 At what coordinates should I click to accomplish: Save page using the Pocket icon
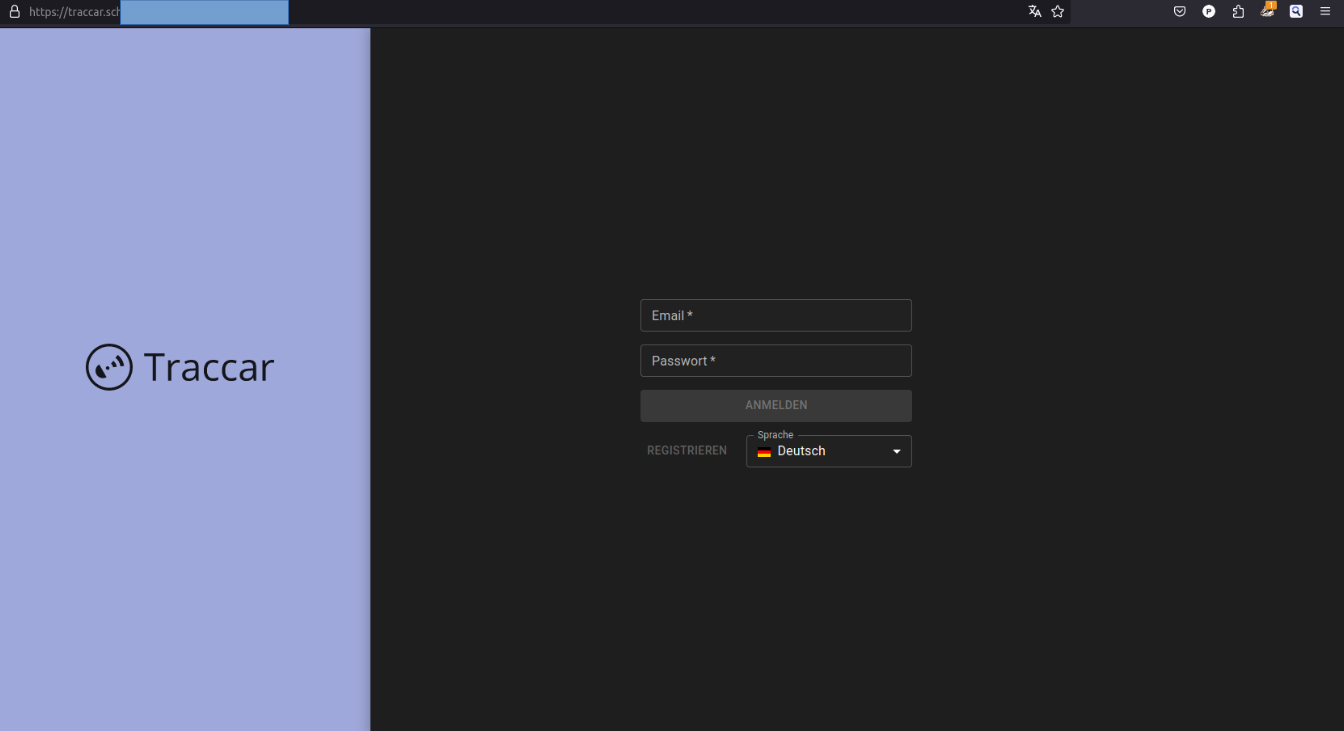point(1180,12)
